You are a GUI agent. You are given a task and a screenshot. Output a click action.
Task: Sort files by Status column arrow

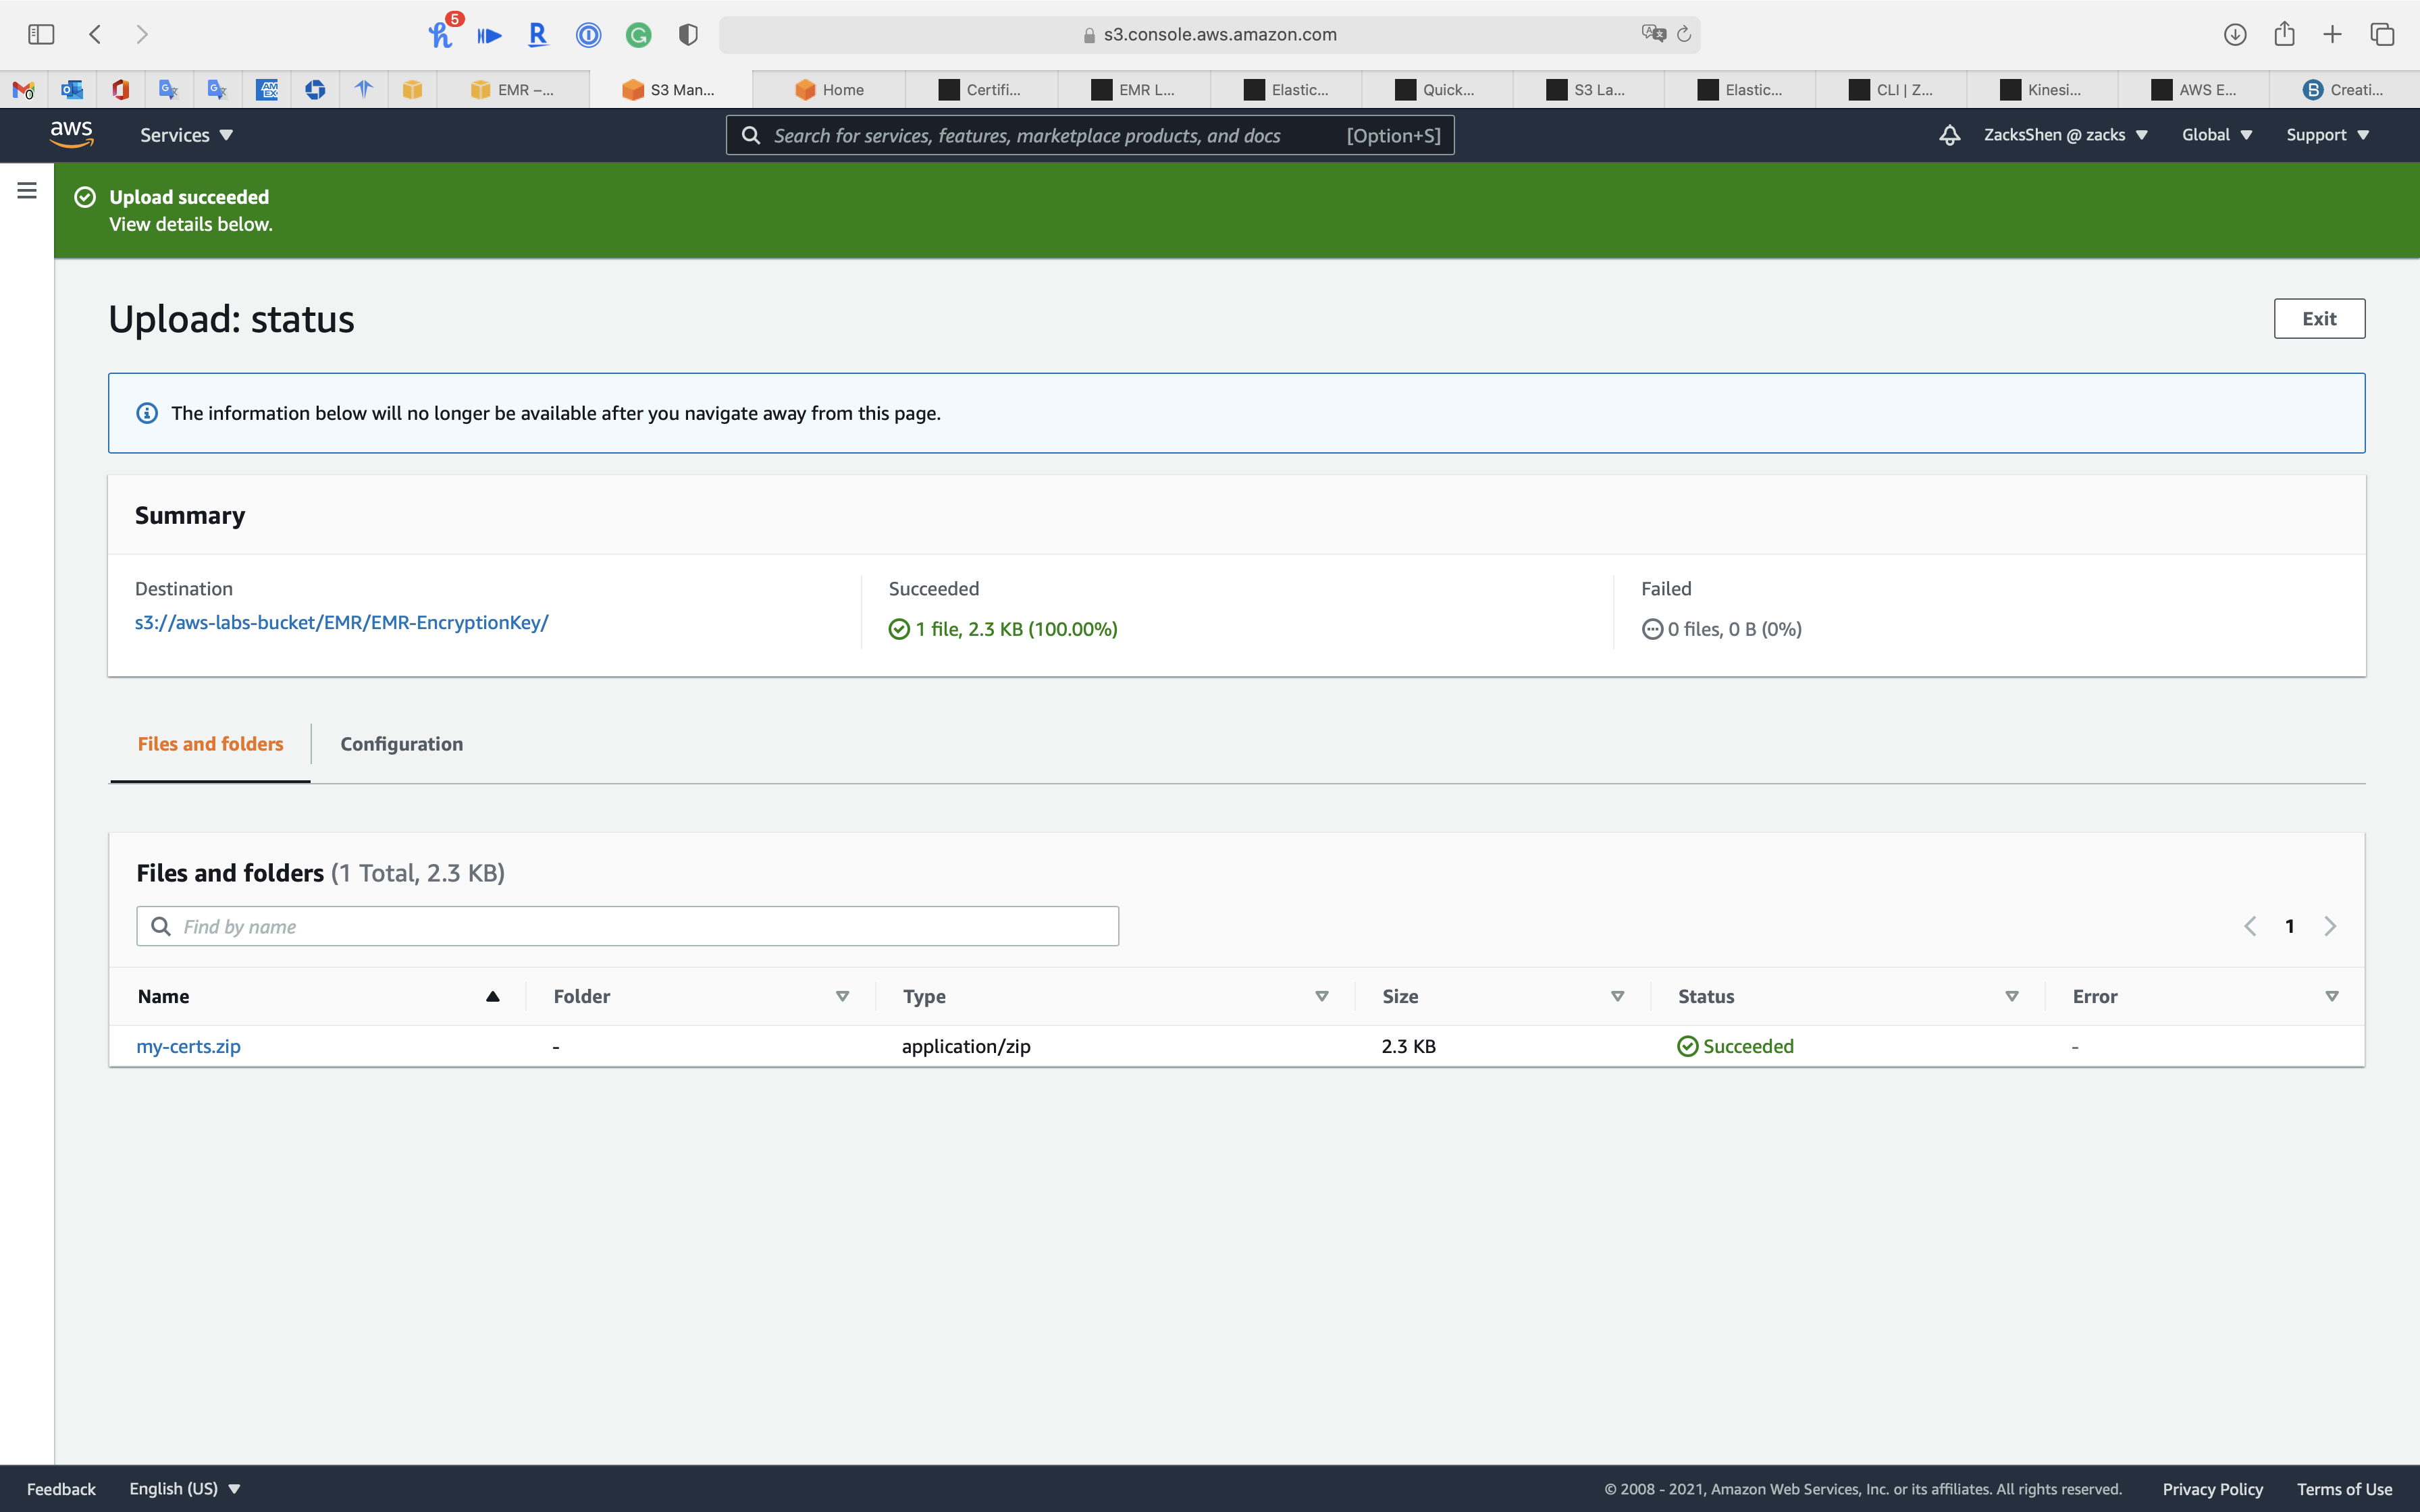pos(2011,996)
